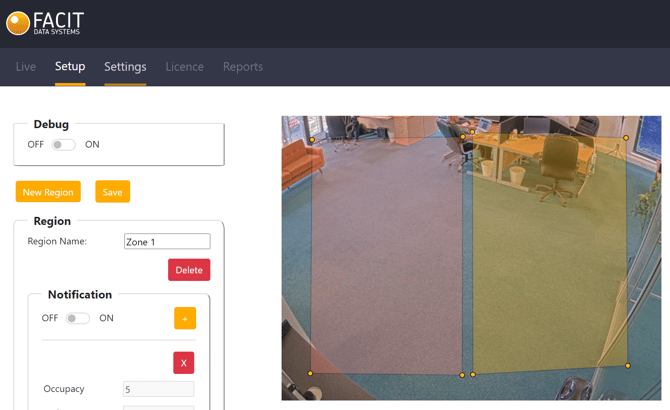Focus the Region Name input field
Screen dimensions: 670x410
pyautogui.click(x=167, y=242)
